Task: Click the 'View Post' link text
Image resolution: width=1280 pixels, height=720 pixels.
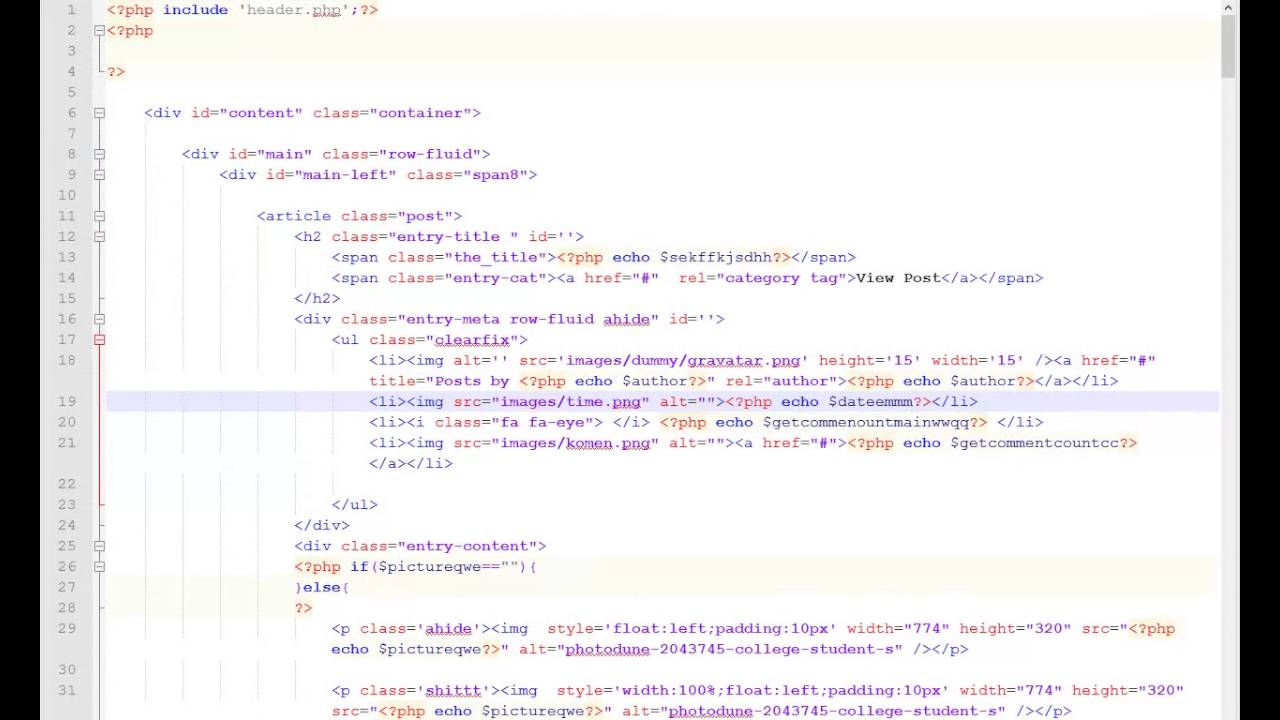Action: [898, 278]
